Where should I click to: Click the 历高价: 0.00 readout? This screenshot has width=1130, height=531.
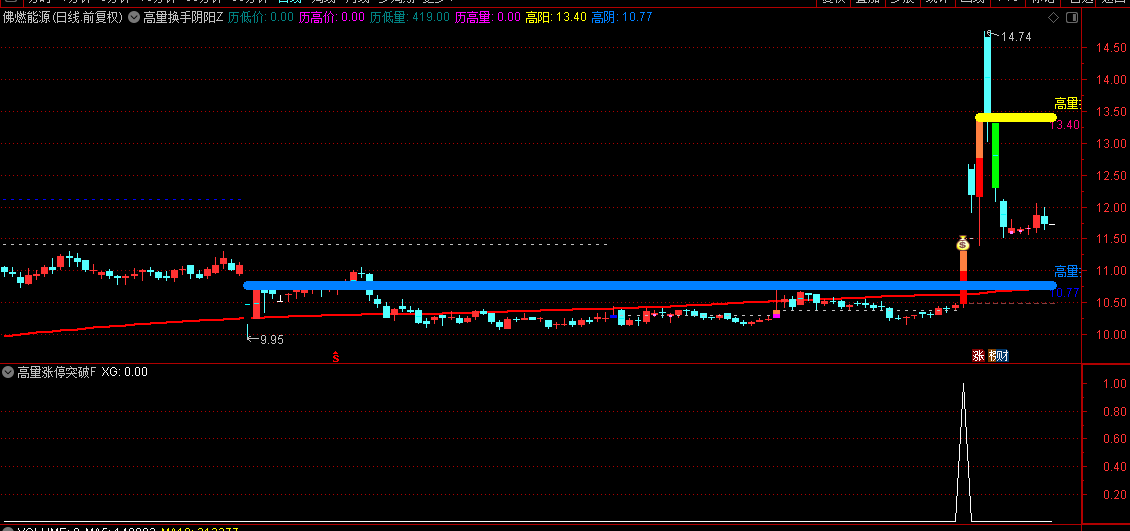[332, 17]
